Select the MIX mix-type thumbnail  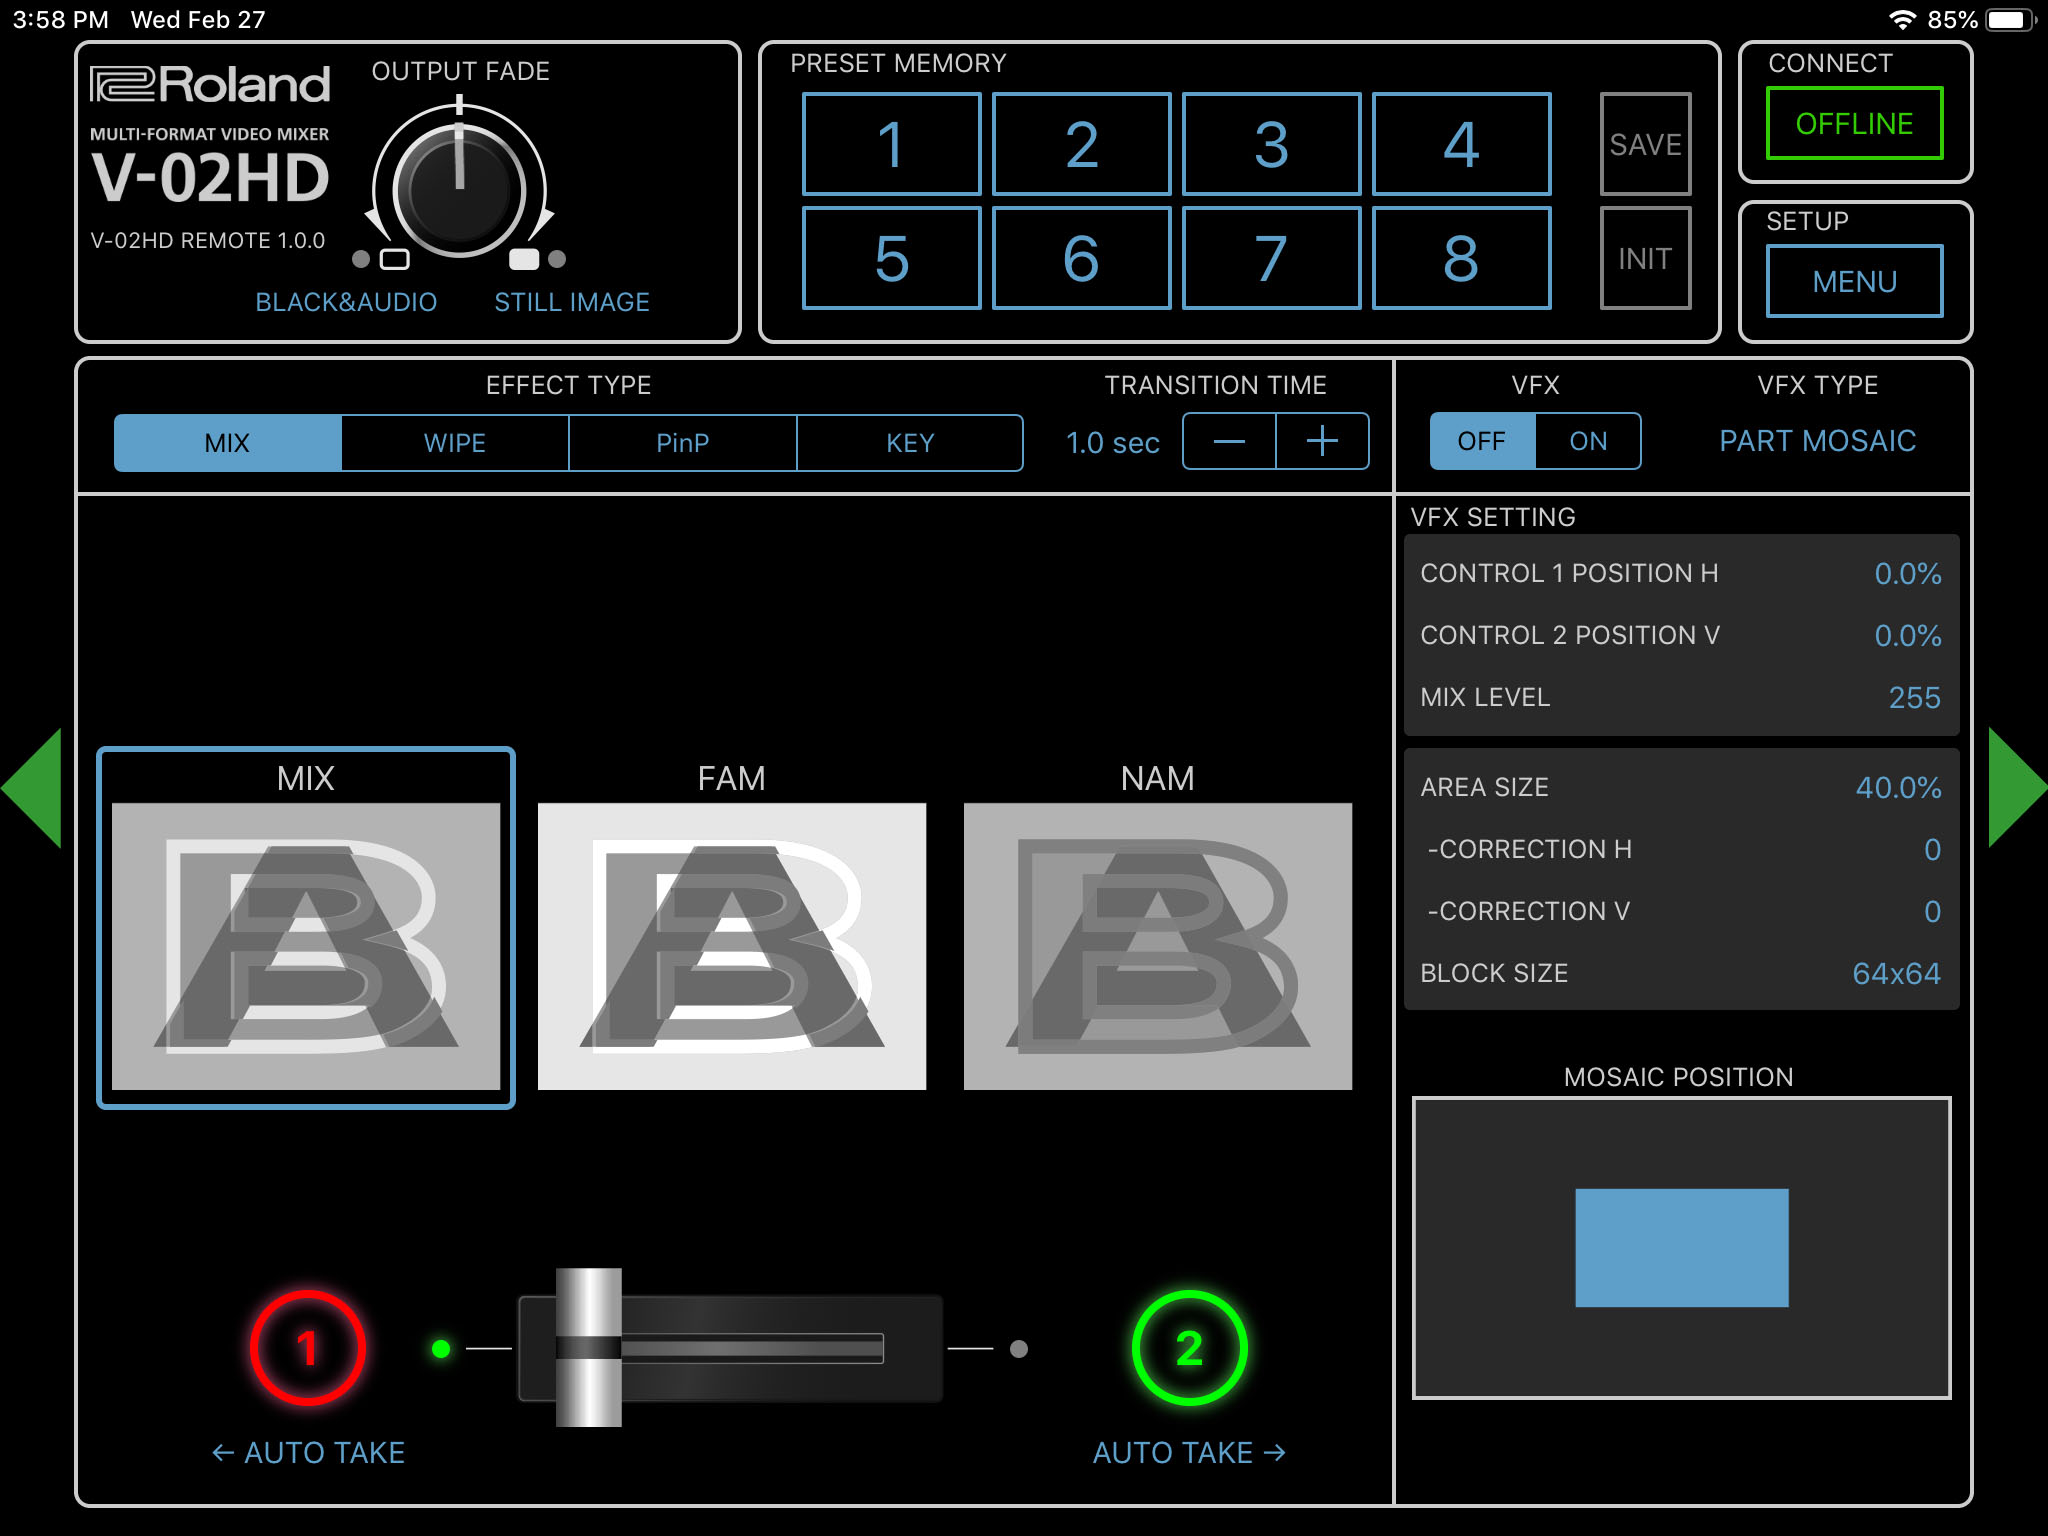pos(306,928)
